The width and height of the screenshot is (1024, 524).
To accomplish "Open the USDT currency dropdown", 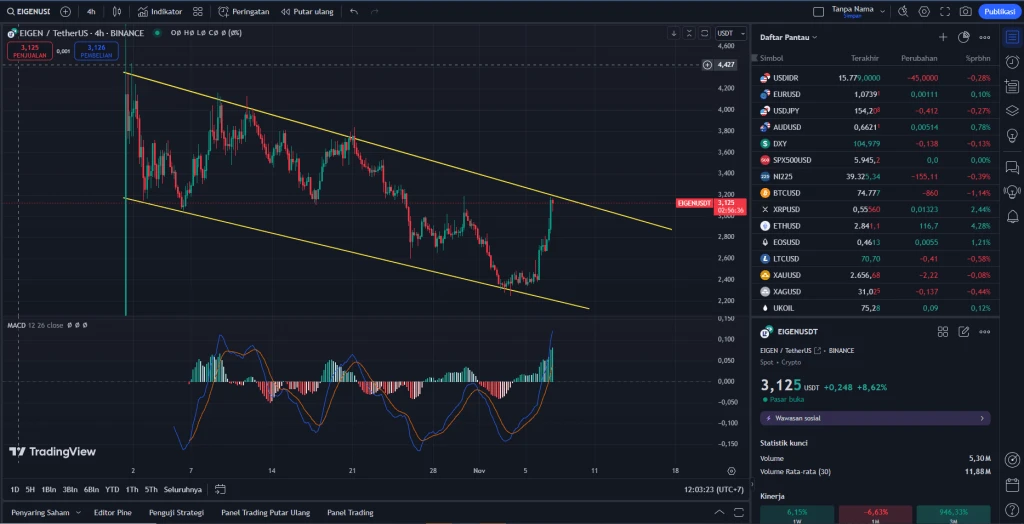I will click(x=729, y=33).
